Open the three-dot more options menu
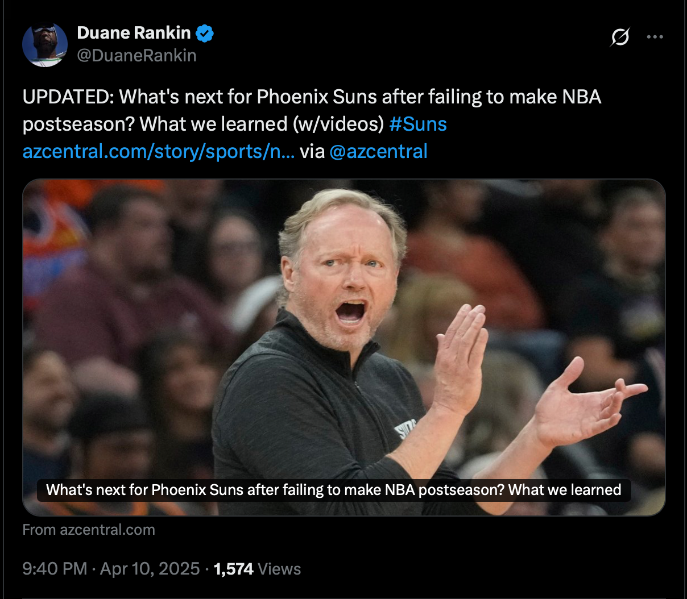Viewport: 687px width, 599px height. click(x=655, y=37)
